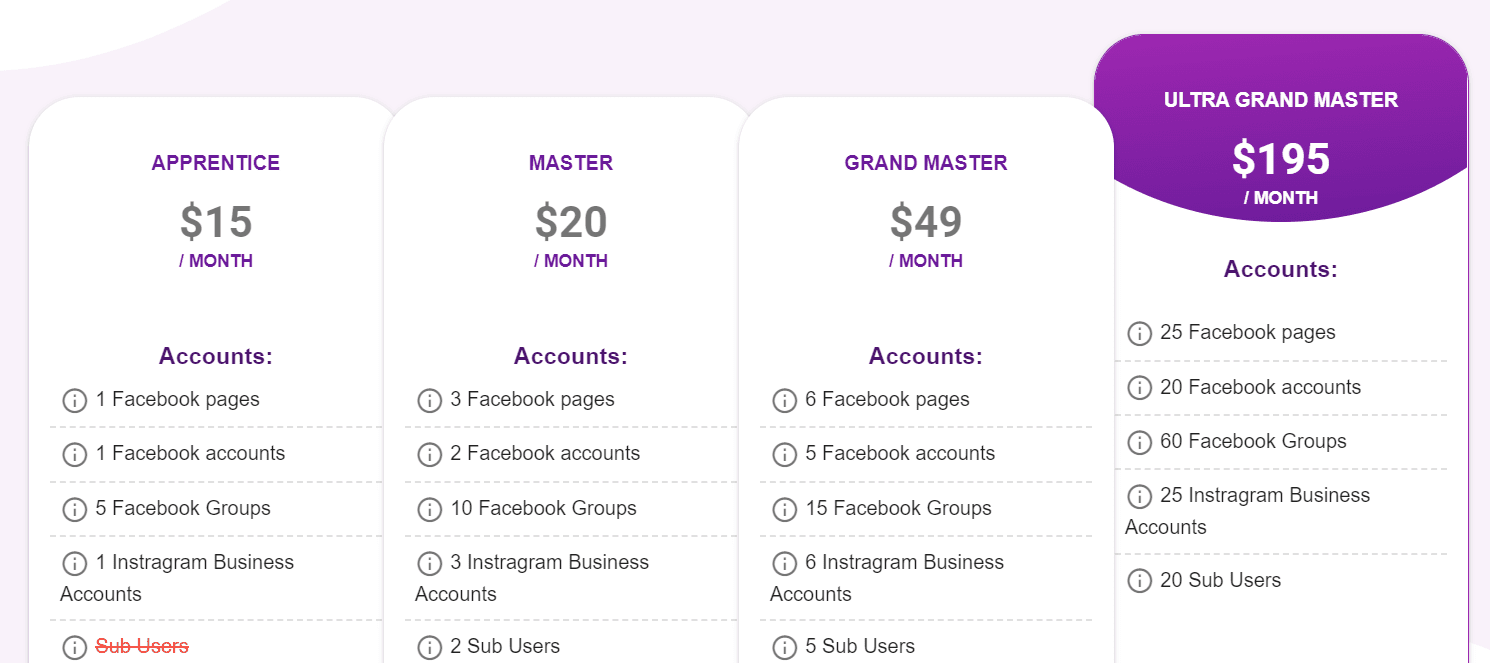Image resolution: width=1490 pixels, height=663 pixels.
Task: Click the info icon beside "20 Facebook accounts"
Action: click(1139, 388)
